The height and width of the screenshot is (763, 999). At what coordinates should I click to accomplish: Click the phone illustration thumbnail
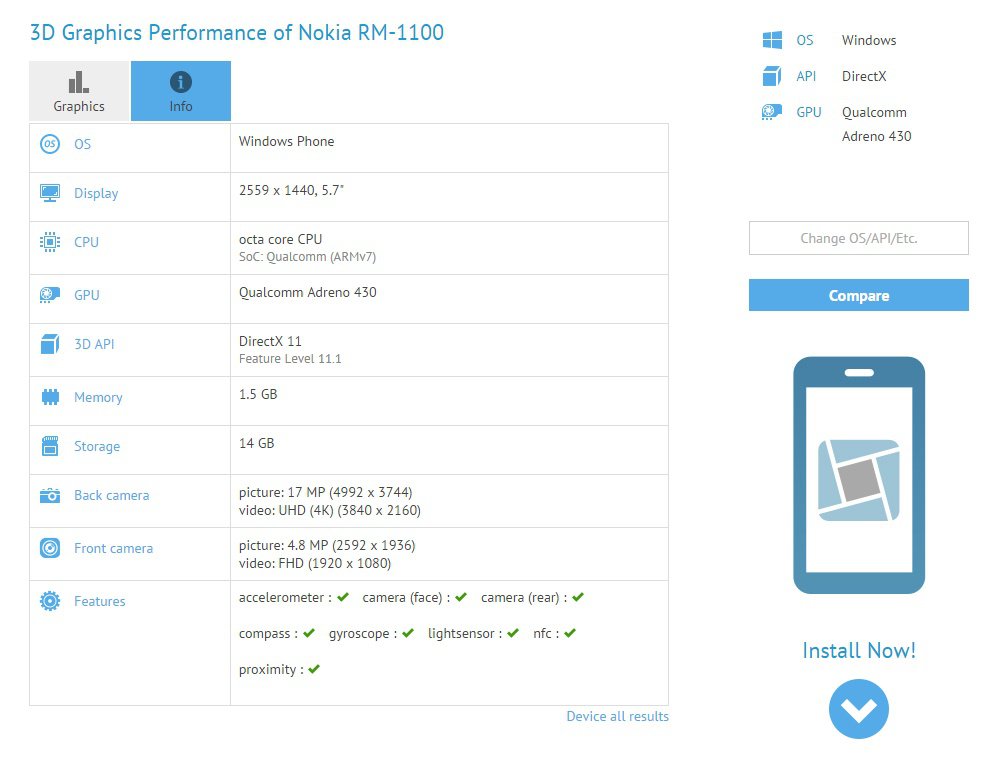(859, 475)
